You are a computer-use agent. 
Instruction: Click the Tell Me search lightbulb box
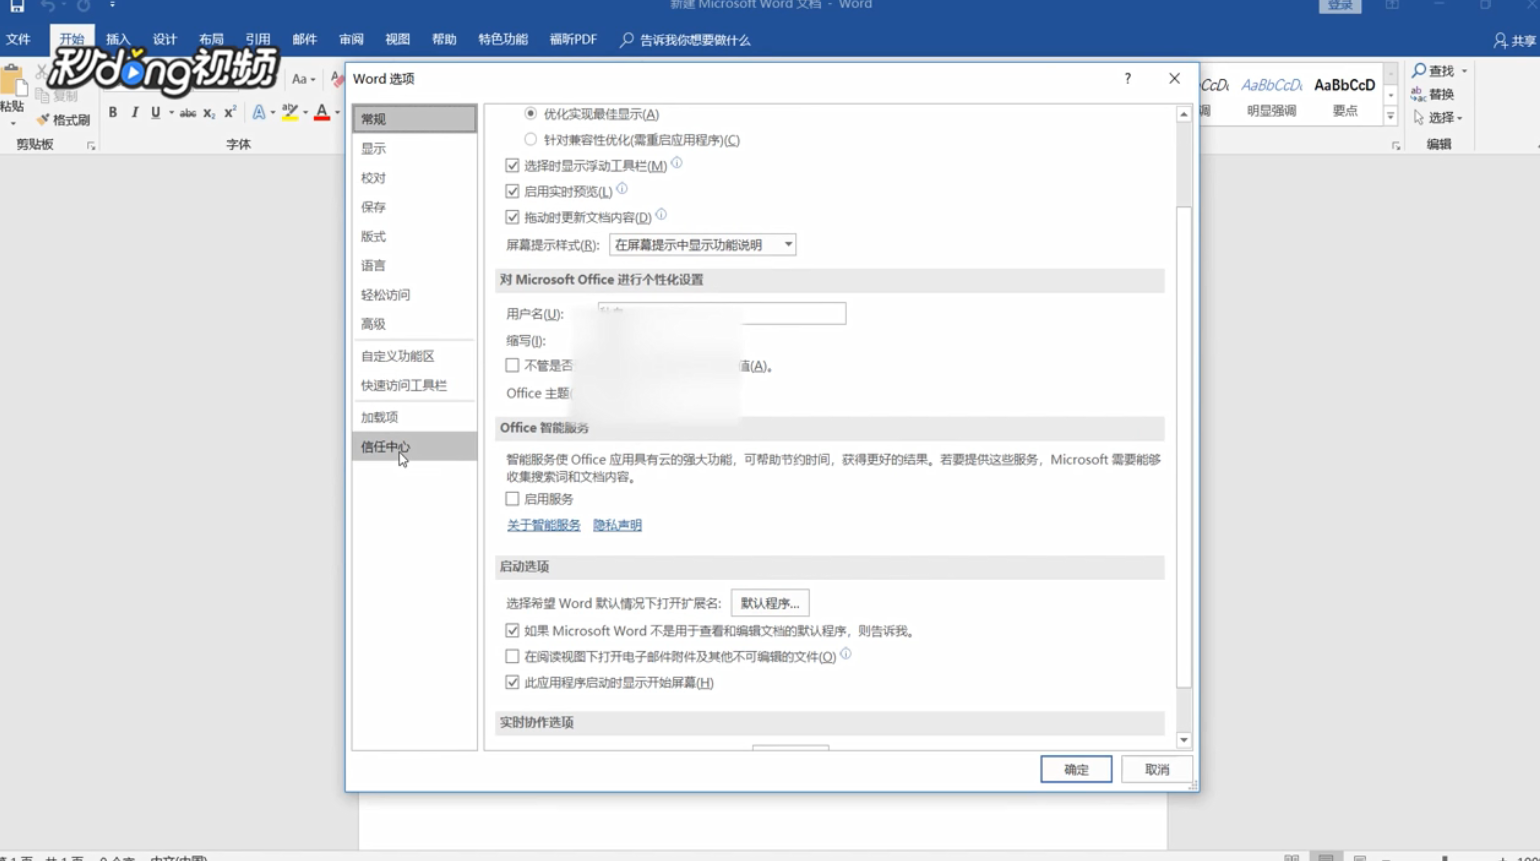[685, 40]
